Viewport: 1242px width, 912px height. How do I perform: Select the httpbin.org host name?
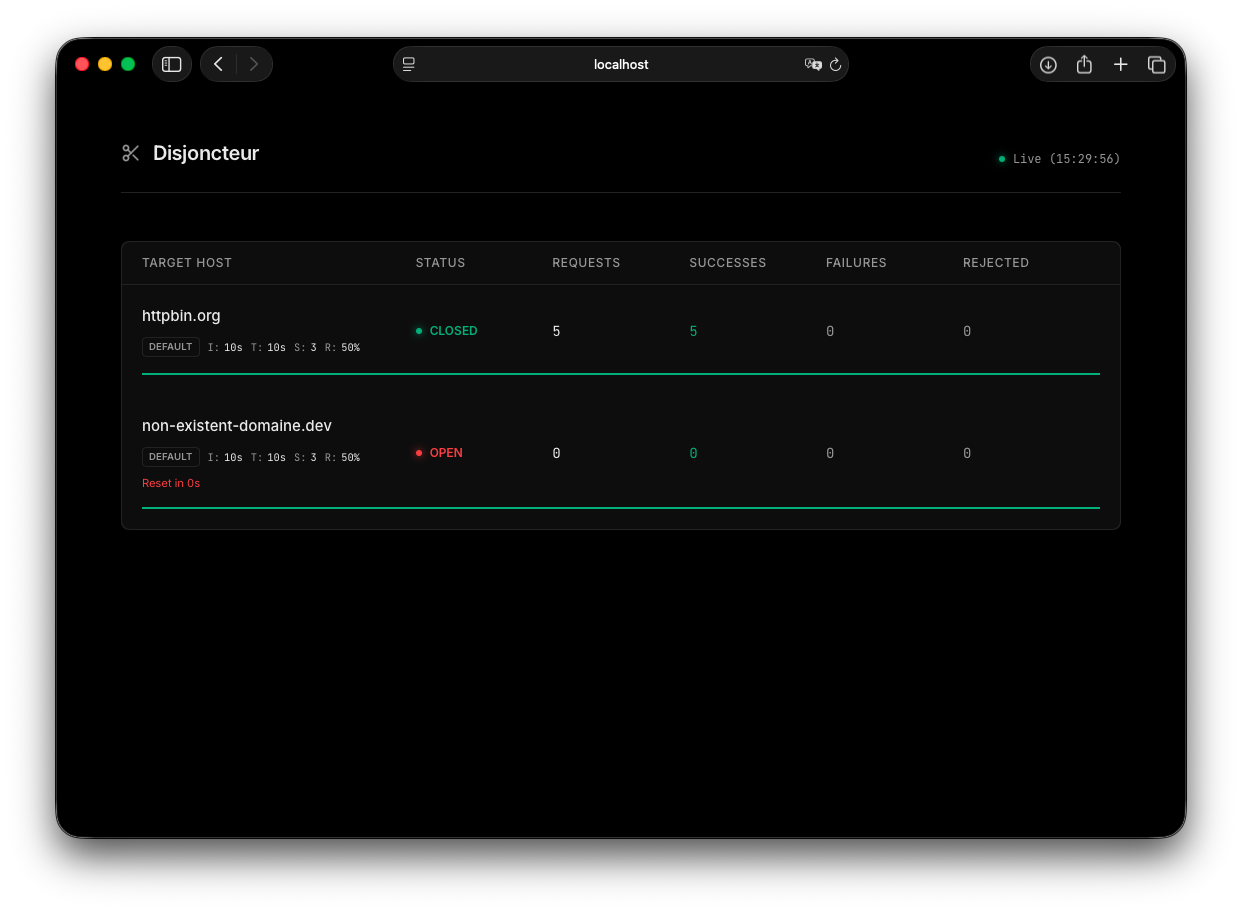pyautogui.click(x=181, y=316)
